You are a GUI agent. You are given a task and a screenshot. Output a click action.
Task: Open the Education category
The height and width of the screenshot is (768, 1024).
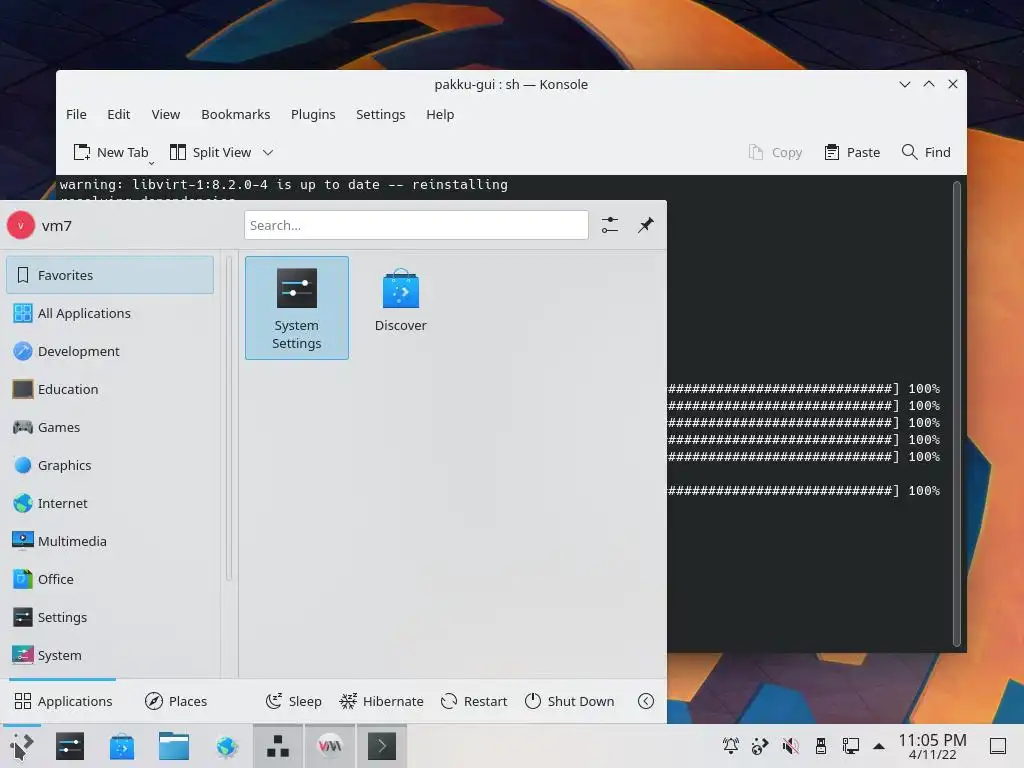tap(110, 389)
